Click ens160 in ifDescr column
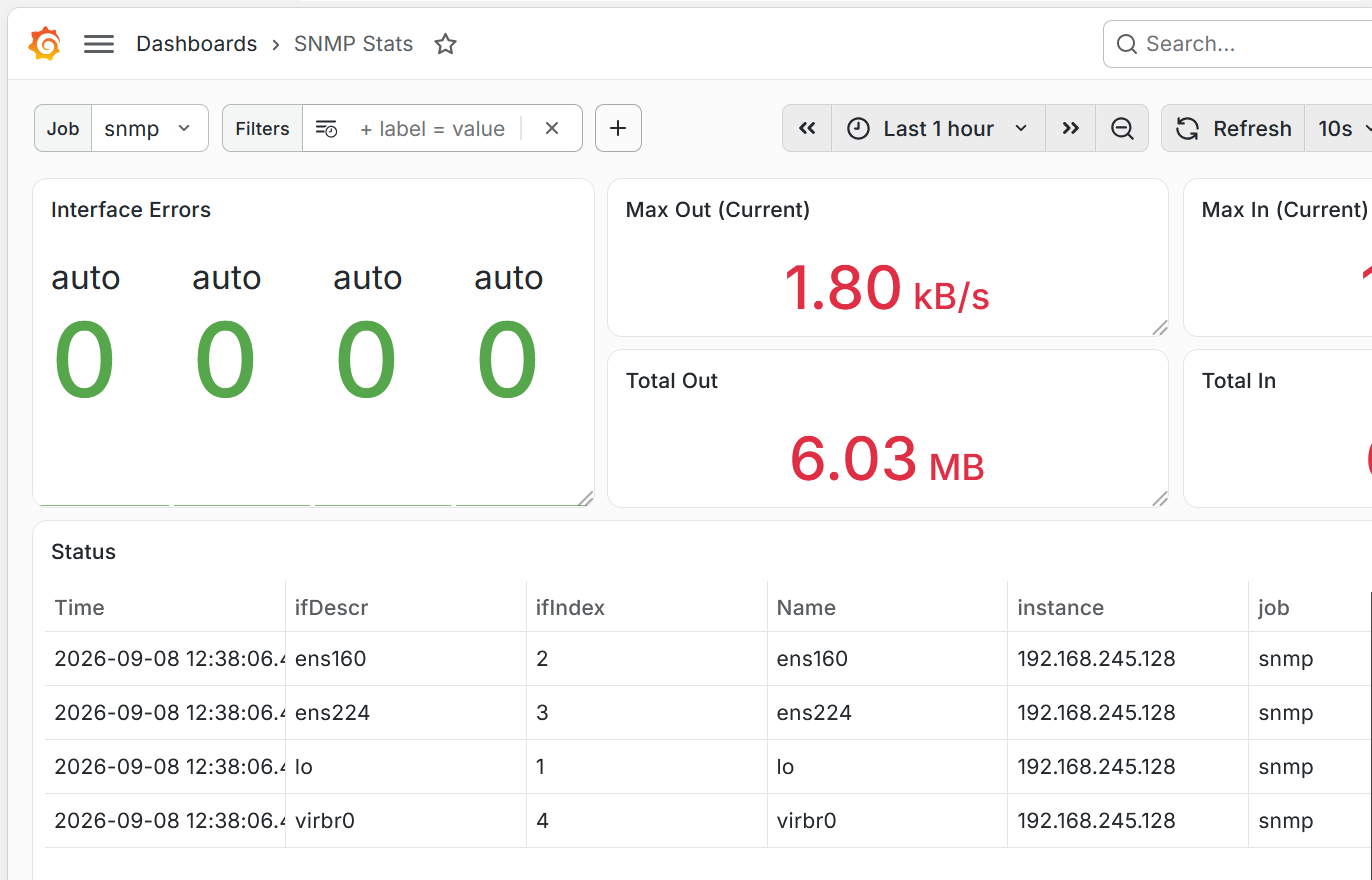Screen dimensions: 1372x880 click(330, 659)
